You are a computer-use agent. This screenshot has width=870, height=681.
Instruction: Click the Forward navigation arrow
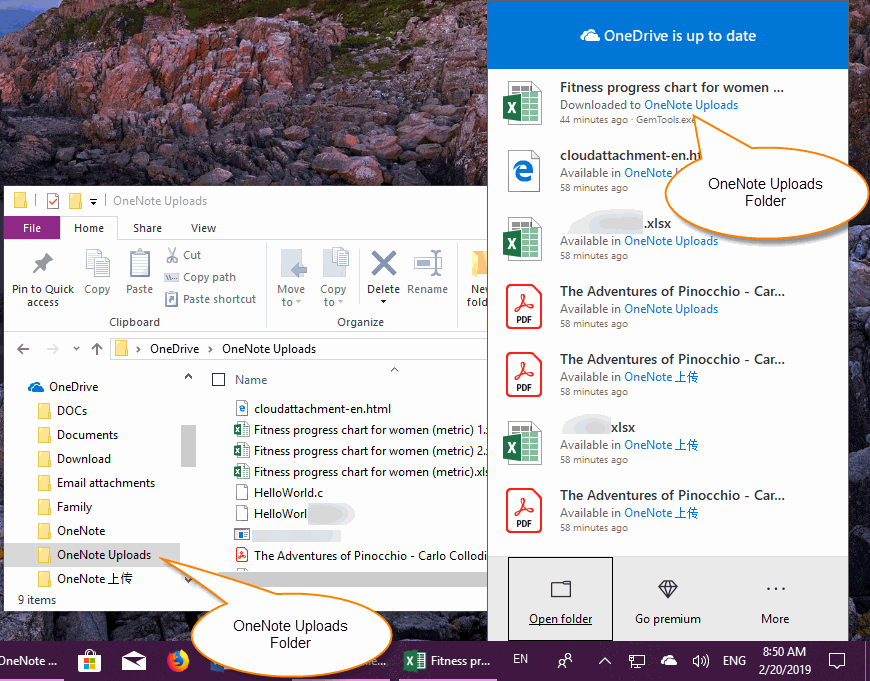[x=53, y=349]
